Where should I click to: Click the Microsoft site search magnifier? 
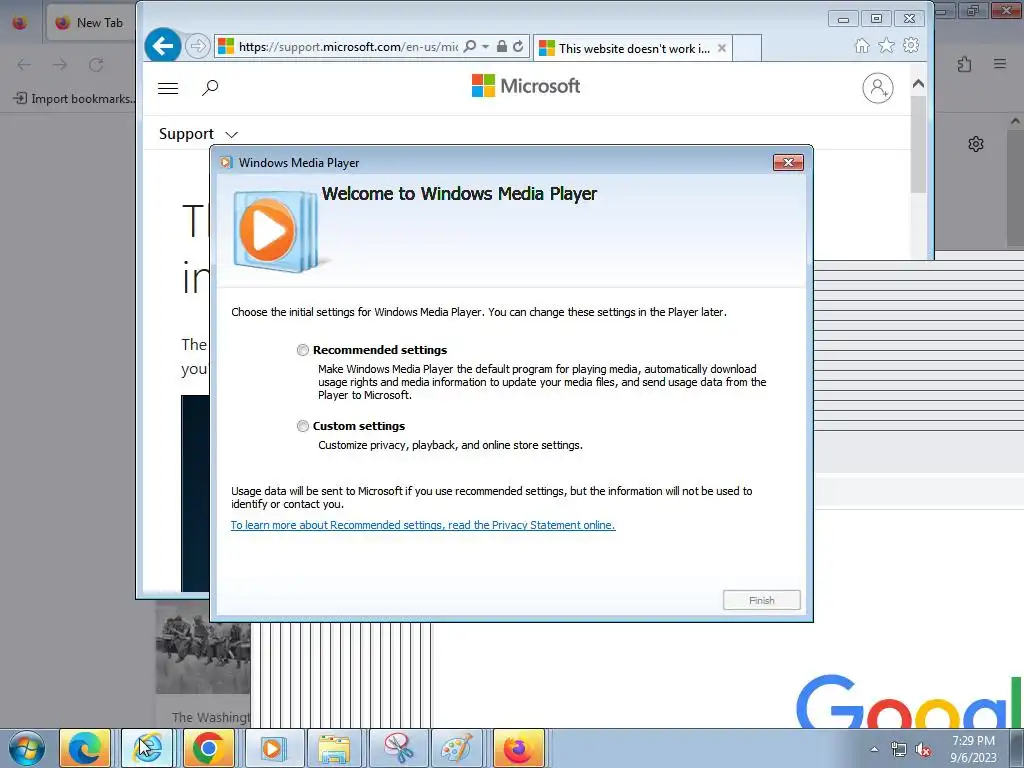pyautogui.click(x=210, y=88)
